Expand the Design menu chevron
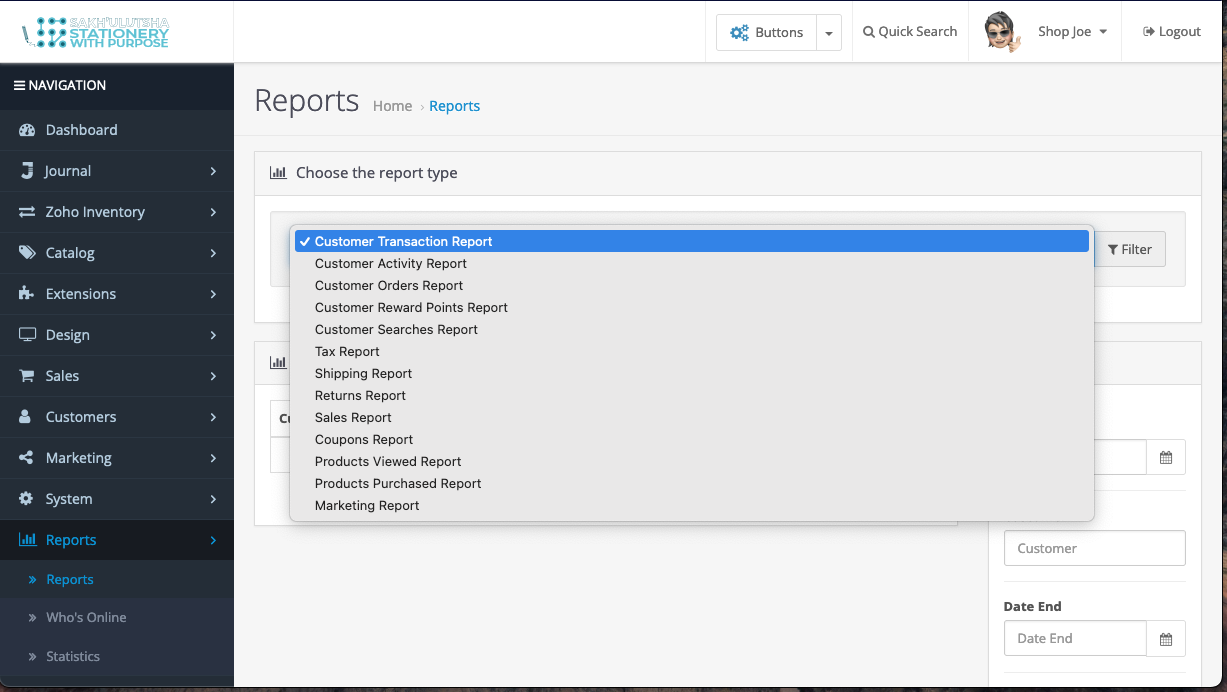Image resolution: width=1227 pixels, height=692 pixels. [213, 335]
